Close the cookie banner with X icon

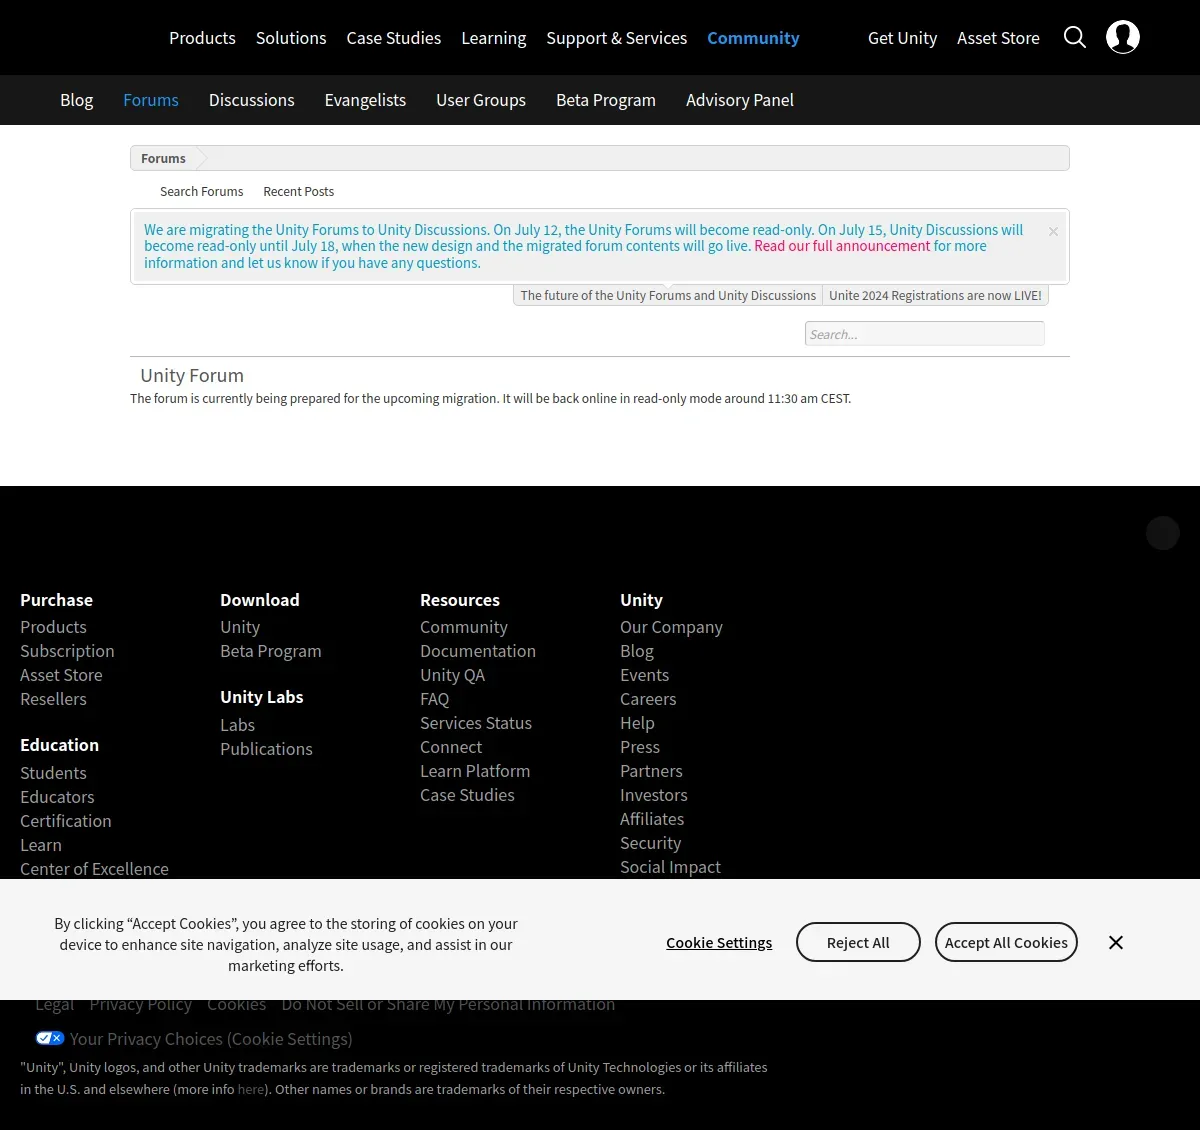(x=1116, y=943)
